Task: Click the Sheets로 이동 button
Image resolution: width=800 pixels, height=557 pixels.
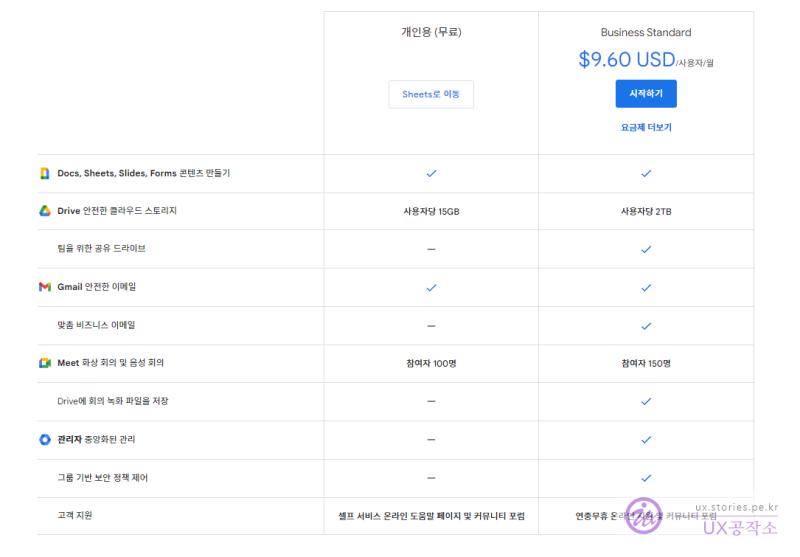Action: pyautogui.click(x=431, y=94)
